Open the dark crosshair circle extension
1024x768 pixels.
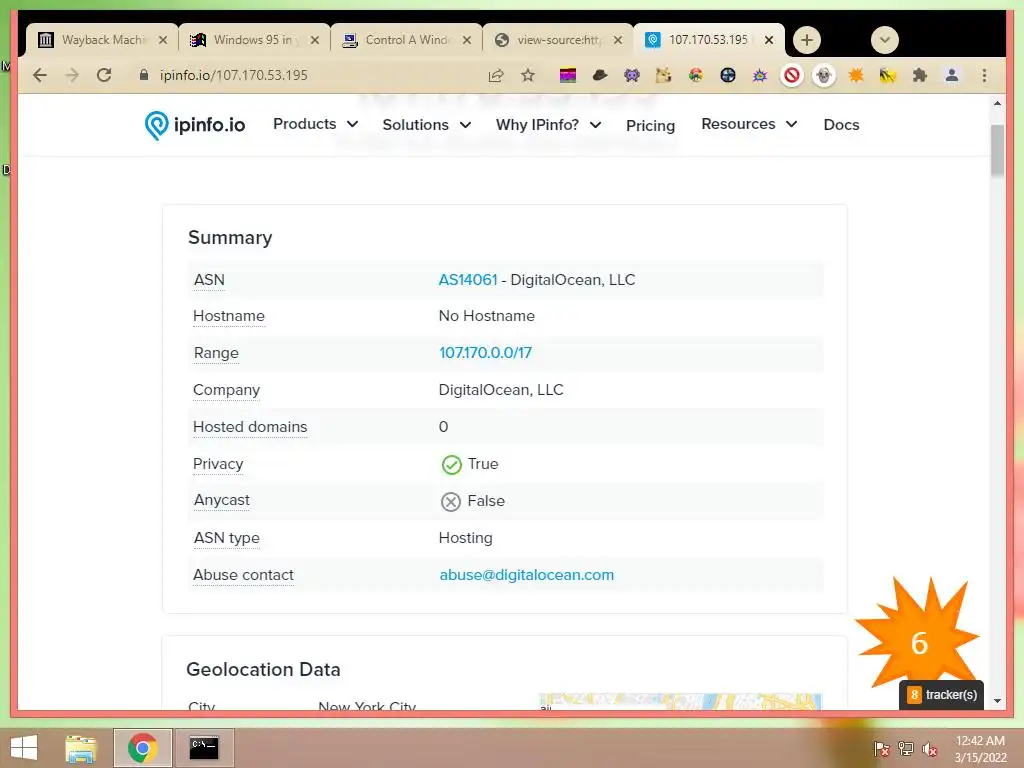pos(728,75)
